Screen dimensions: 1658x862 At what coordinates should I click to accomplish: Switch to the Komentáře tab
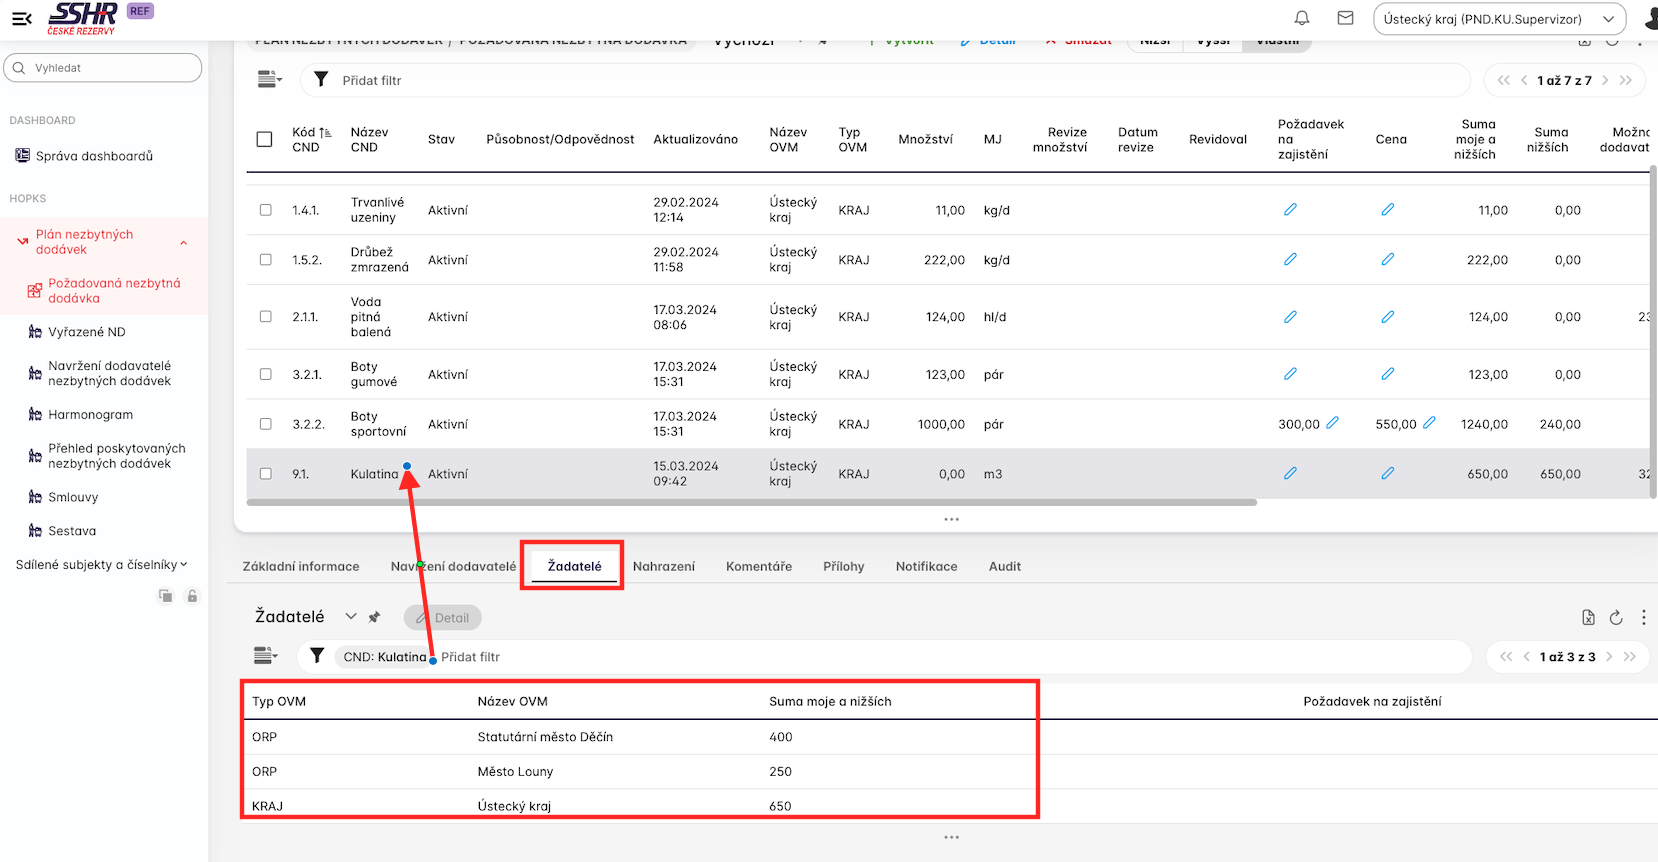pos(758,566)
